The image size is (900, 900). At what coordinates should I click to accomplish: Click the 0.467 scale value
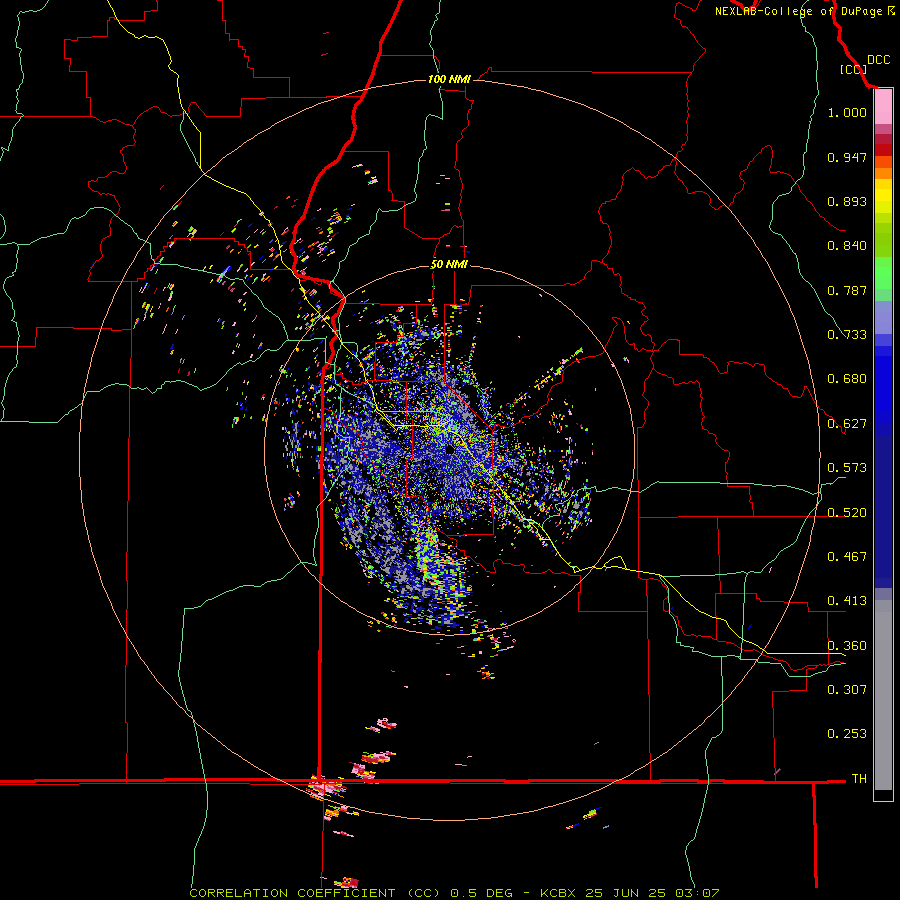coord(847,557)
